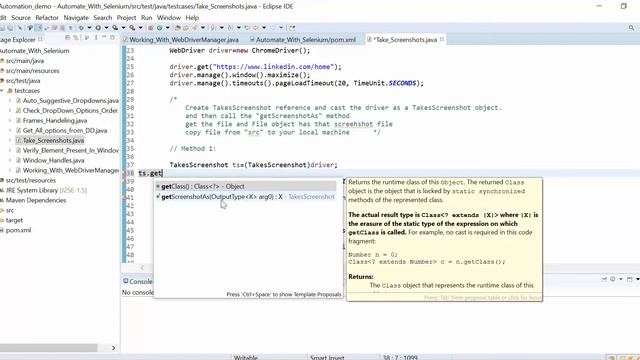The width and height of the screenshot is (640, 360).
Task: Open the Package Explorer view menu
Action: pos(96,38)
